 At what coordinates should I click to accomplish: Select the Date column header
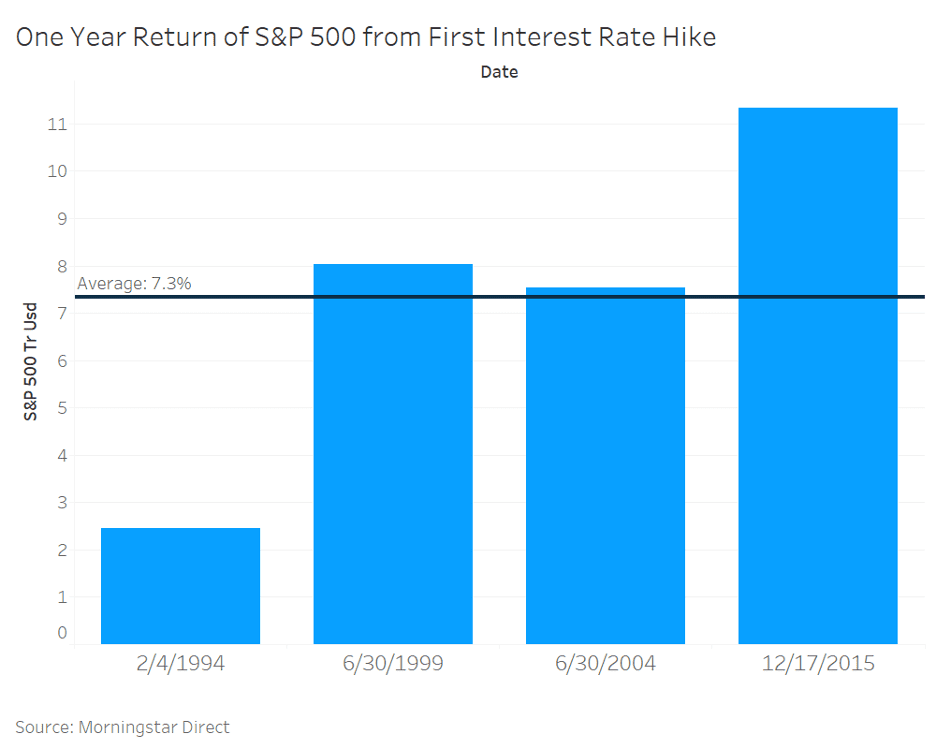click(499, 72)
